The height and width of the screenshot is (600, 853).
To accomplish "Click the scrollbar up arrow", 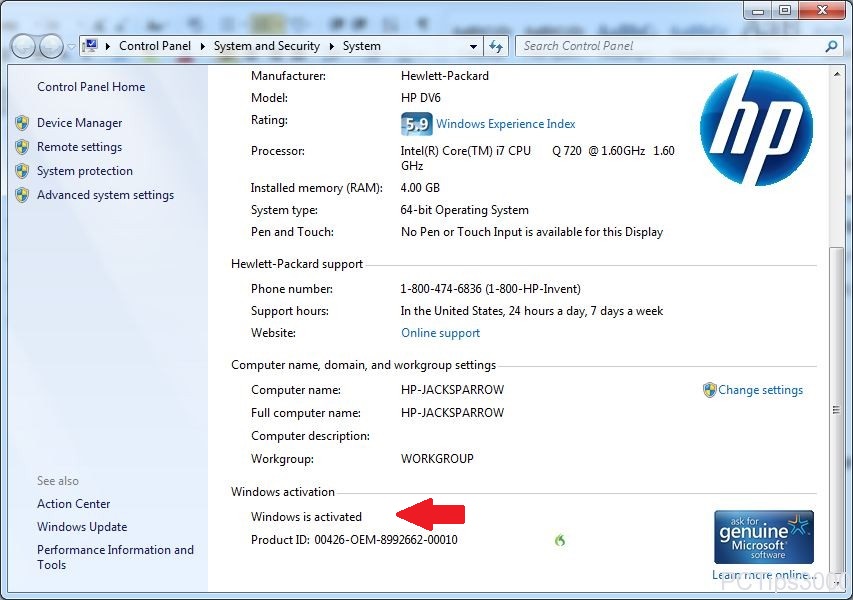I will (x=836, y=73).
